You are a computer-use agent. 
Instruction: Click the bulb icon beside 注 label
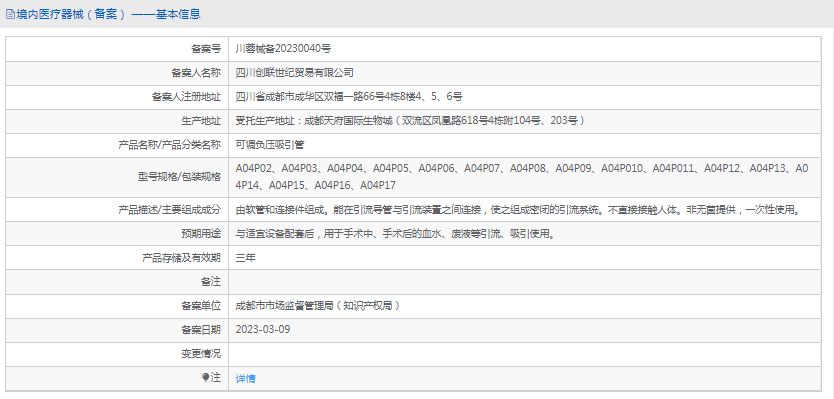pyautogui.click(x=205, y=377)
